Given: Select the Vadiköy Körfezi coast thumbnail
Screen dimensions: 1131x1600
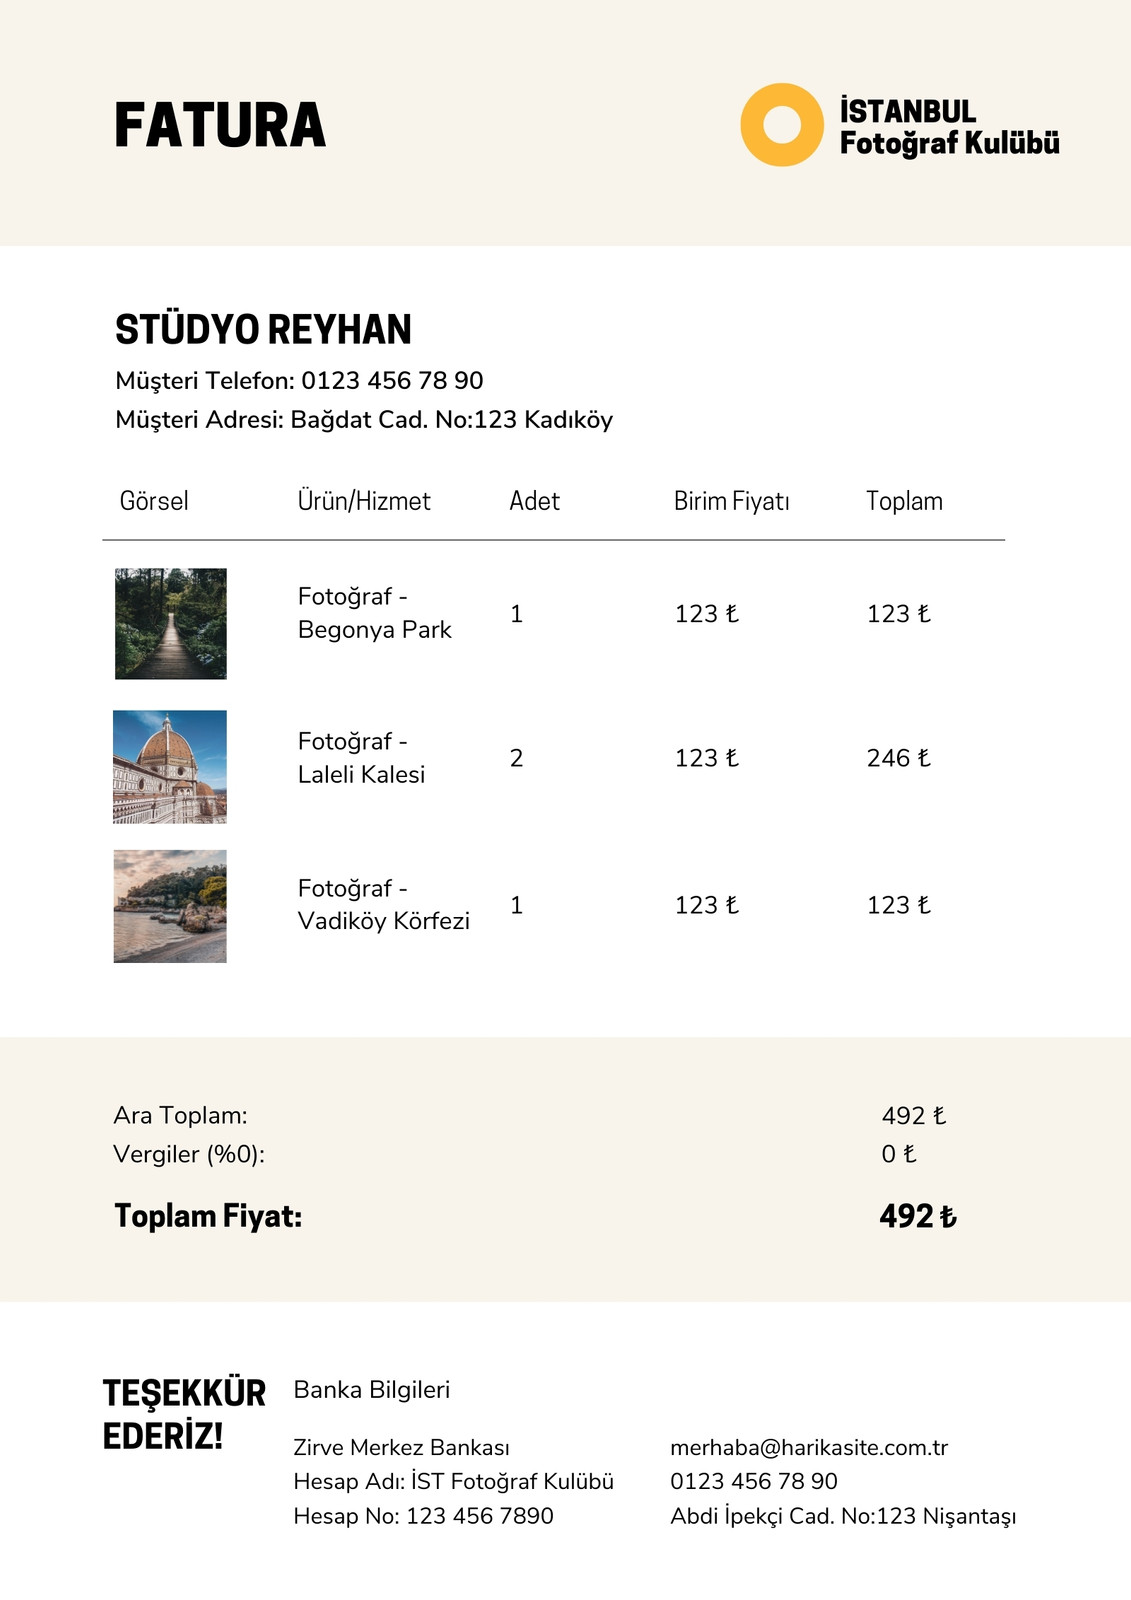Looking at the screenshot, I should pos(170,907).
